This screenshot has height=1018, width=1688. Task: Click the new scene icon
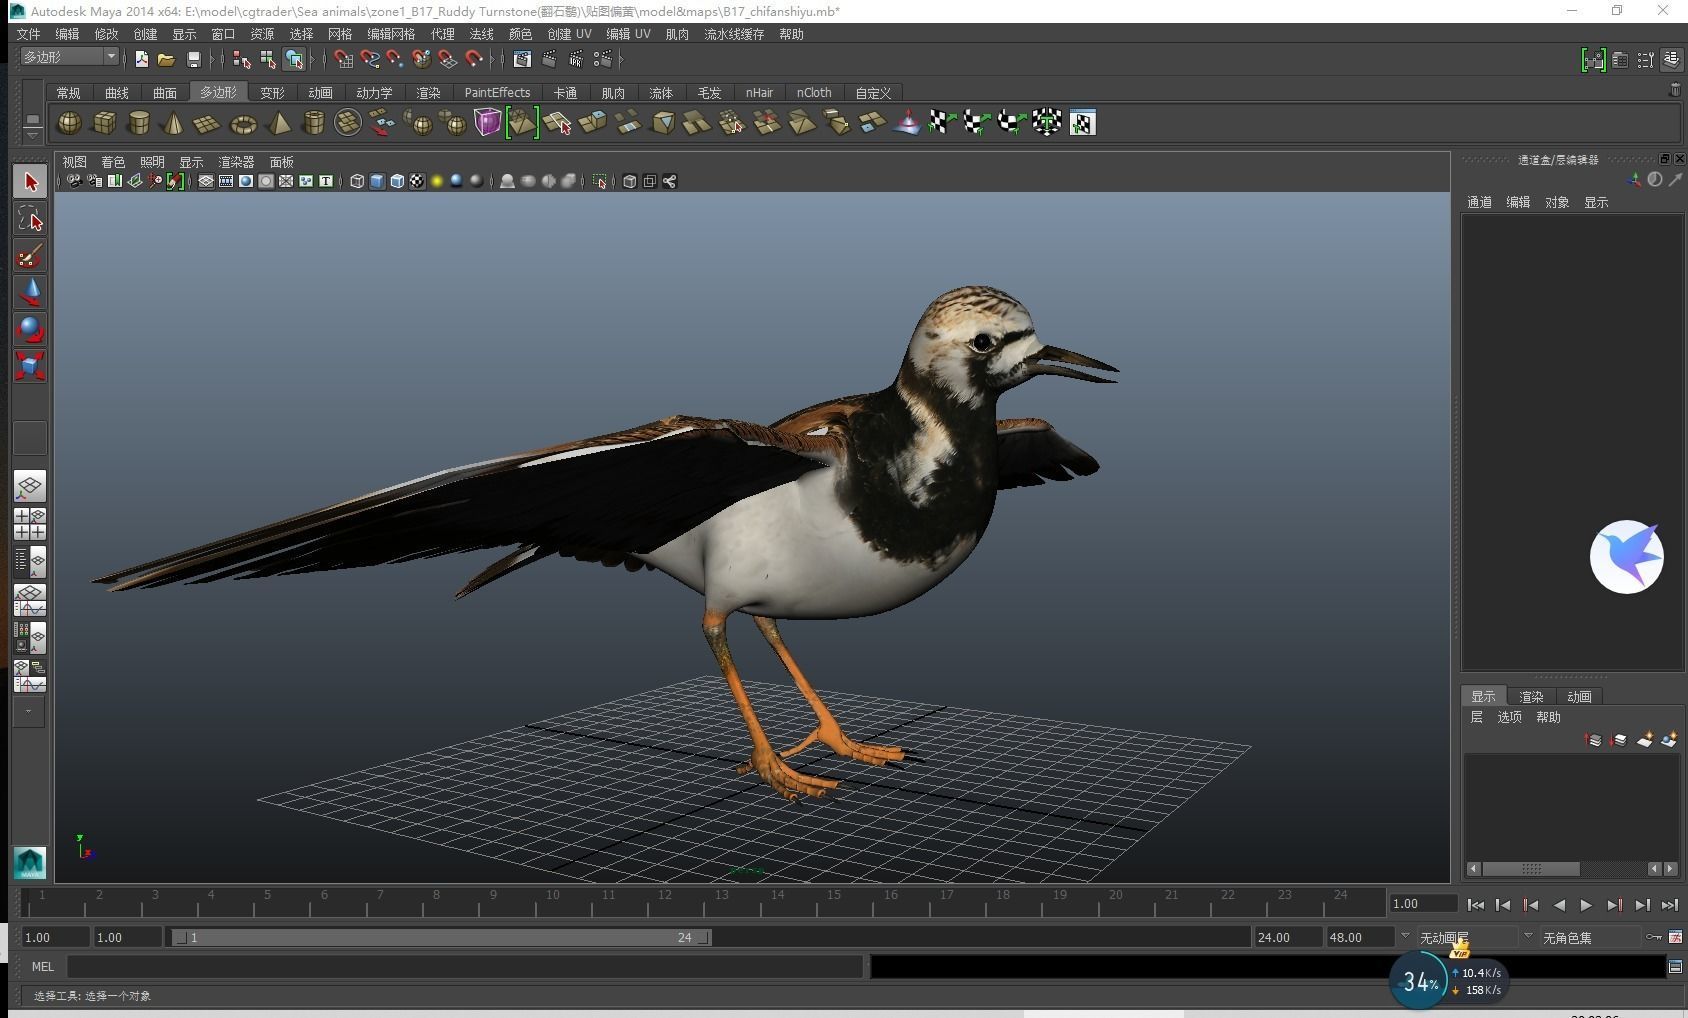[142, 60]
